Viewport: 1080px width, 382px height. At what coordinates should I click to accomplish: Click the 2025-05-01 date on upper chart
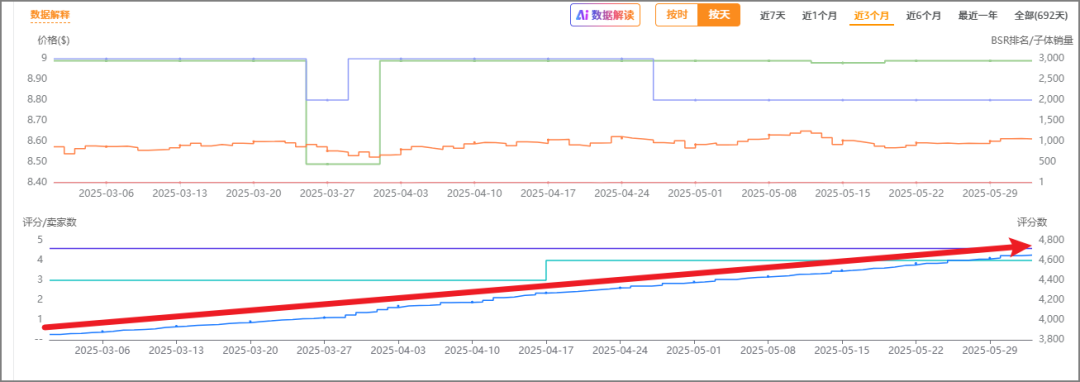coord(694,193)
